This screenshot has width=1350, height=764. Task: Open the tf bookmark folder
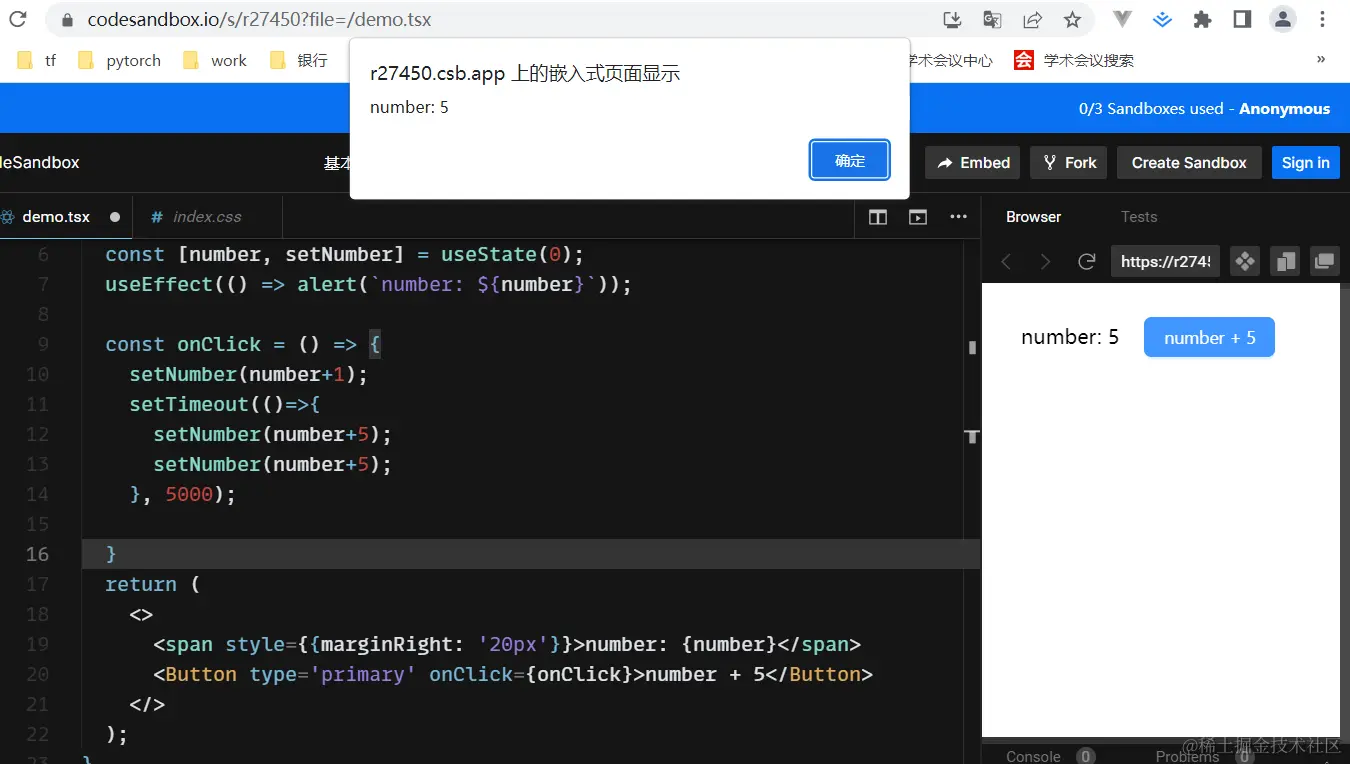point(37,60)
